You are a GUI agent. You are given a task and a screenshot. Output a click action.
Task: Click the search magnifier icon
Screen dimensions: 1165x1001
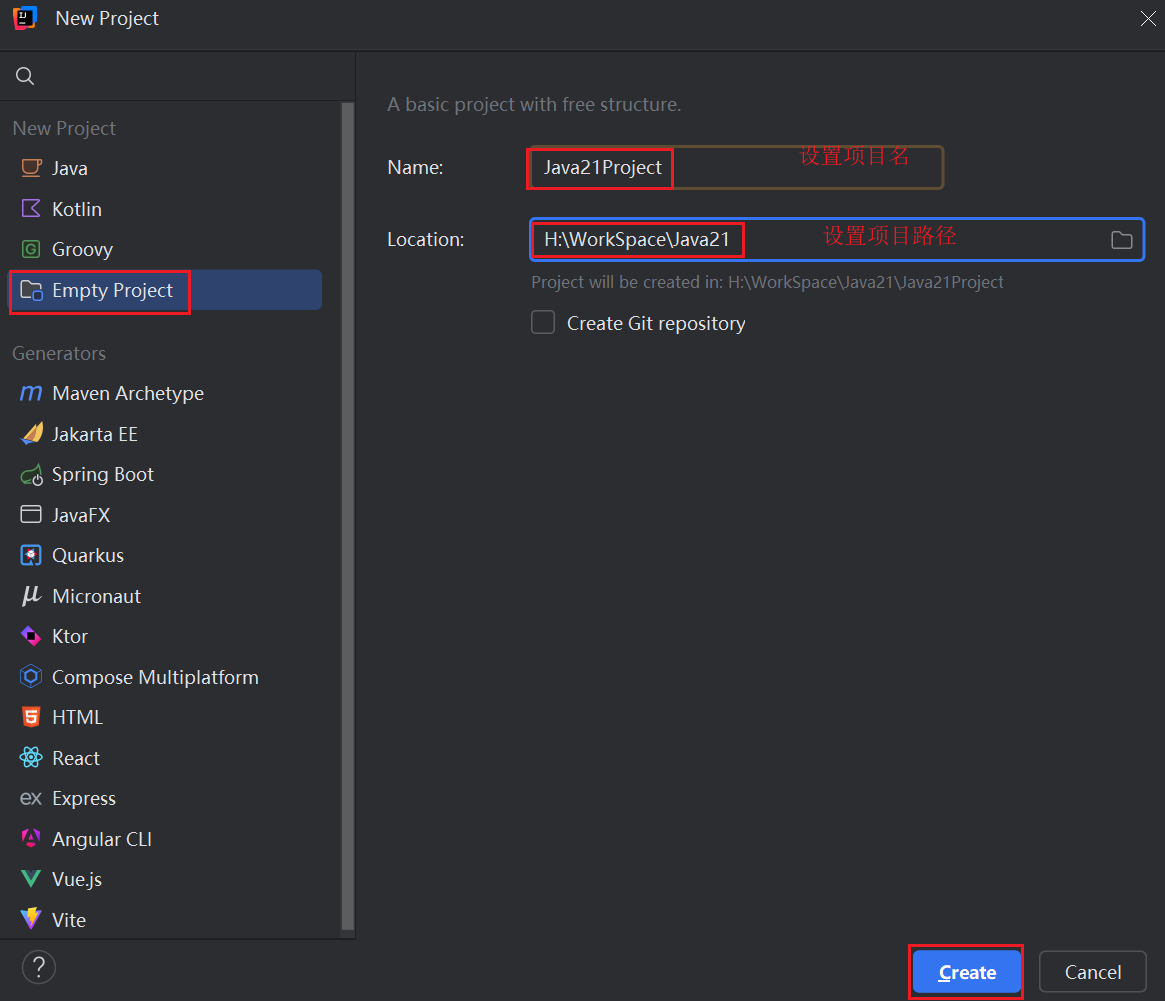point(25,76)
